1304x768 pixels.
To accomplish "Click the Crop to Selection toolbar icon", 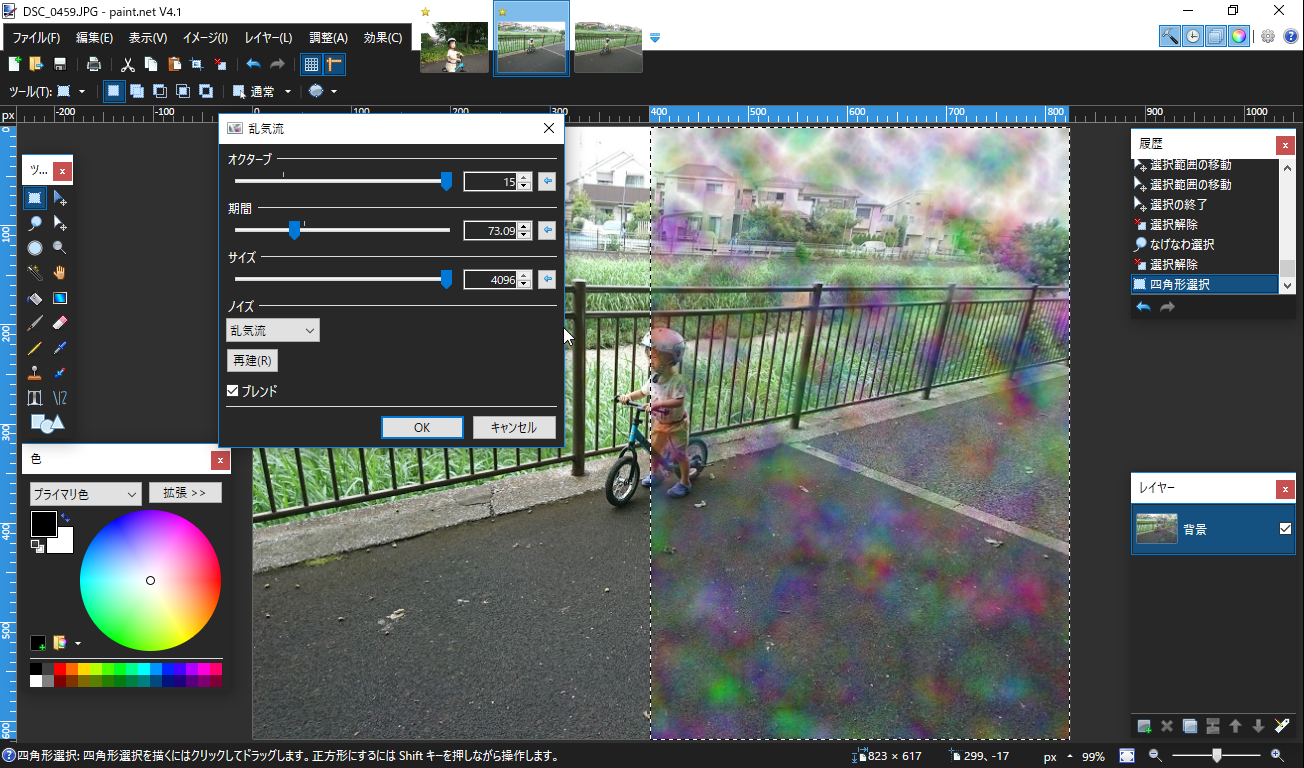I will [197, 64].
